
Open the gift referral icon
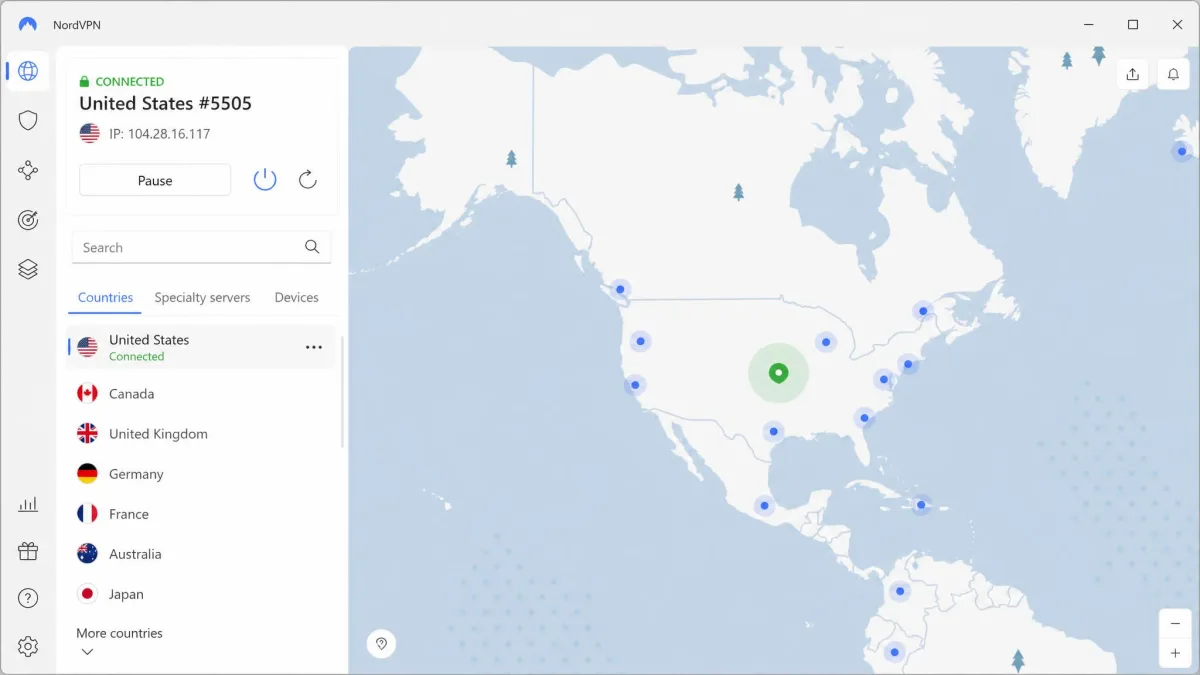click(28, 551)
